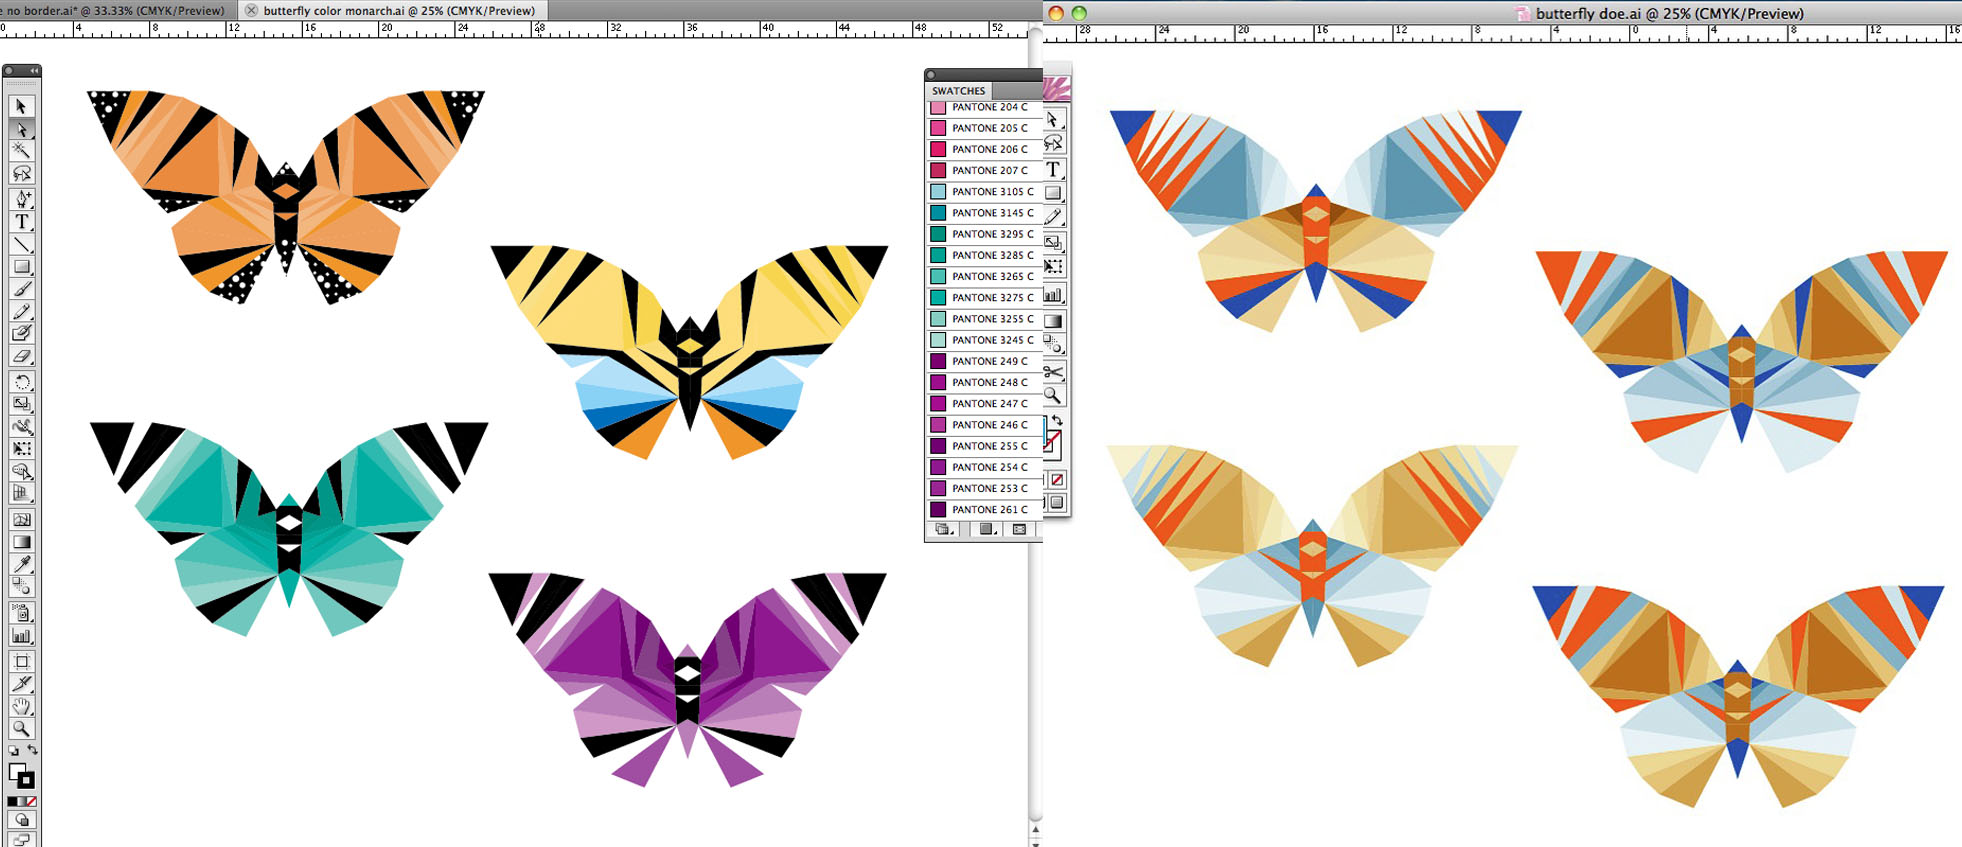This screenshot has height=847, width=1962.
Task: Select the Hand tool
Action: (22, 706)
